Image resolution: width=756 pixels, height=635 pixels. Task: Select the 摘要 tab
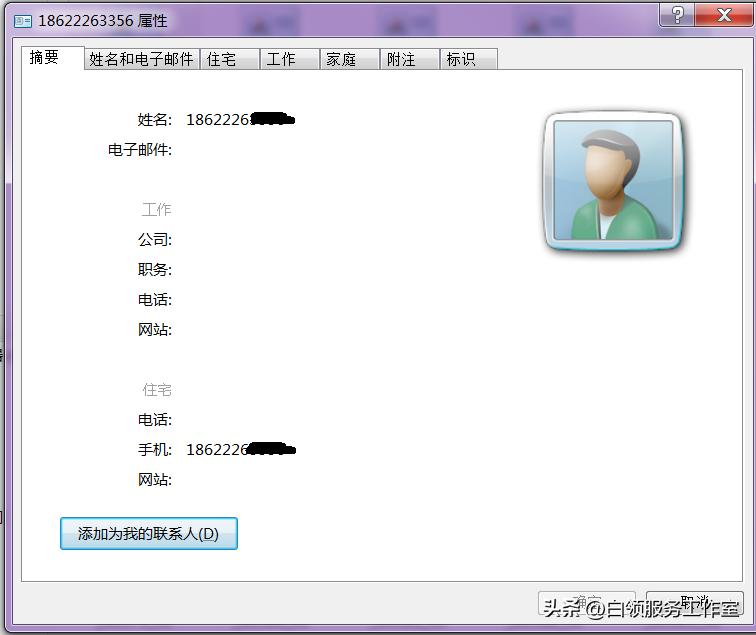[53, 58]
